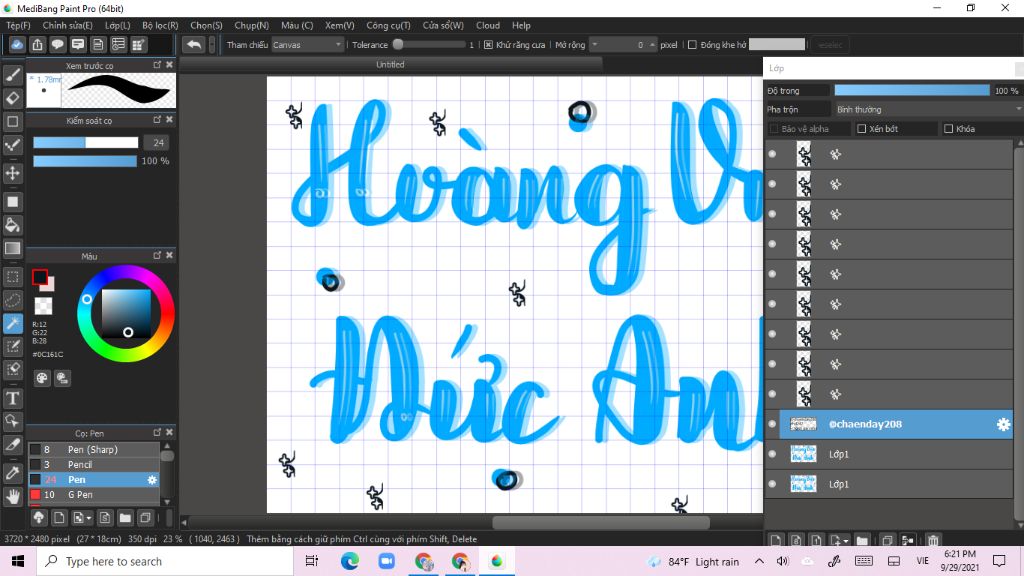Pick the Lasso selection tool
This screenshot has width=1024, height=576.
[12, 300]
